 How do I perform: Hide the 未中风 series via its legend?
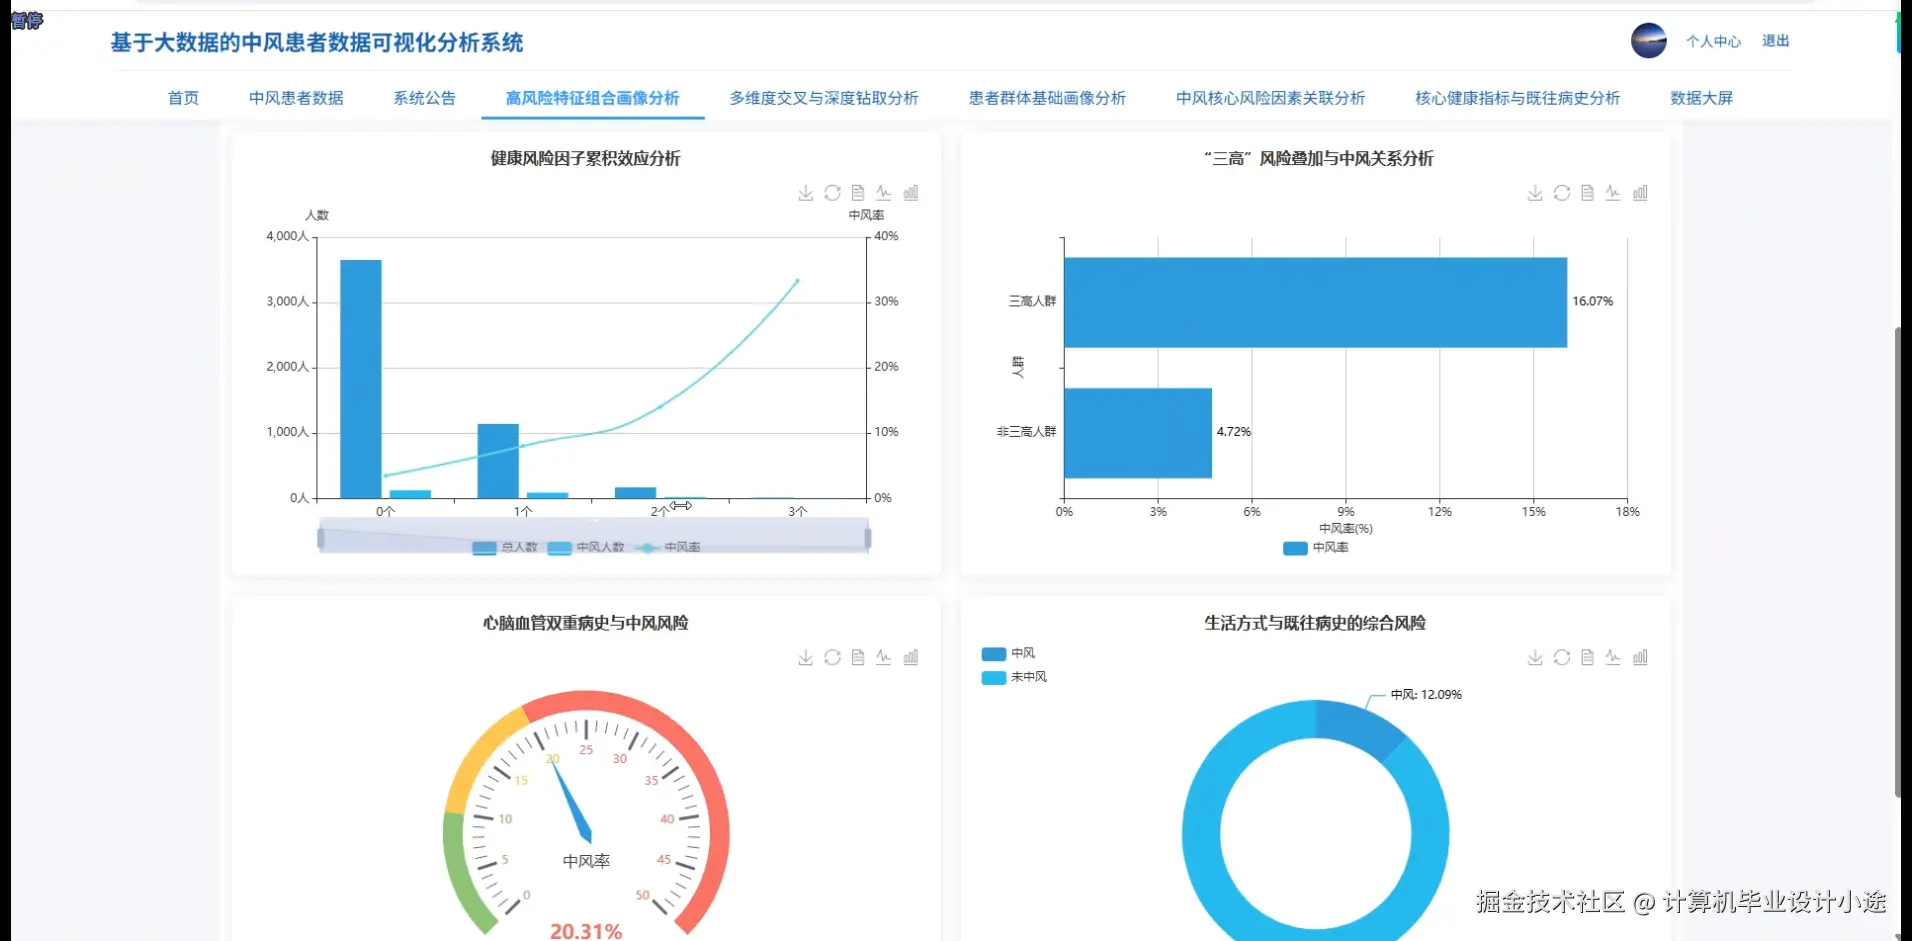click(x=1013, y=677)
